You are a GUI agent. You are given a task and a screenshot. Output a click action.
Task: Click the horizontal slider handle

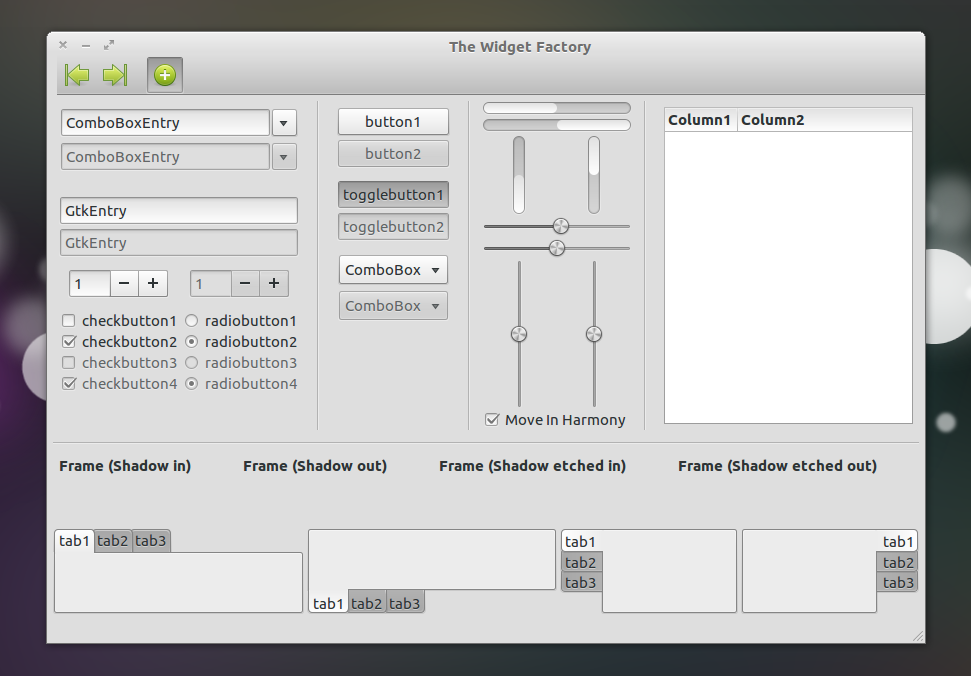pyautogui.click(x=560, y=226)
